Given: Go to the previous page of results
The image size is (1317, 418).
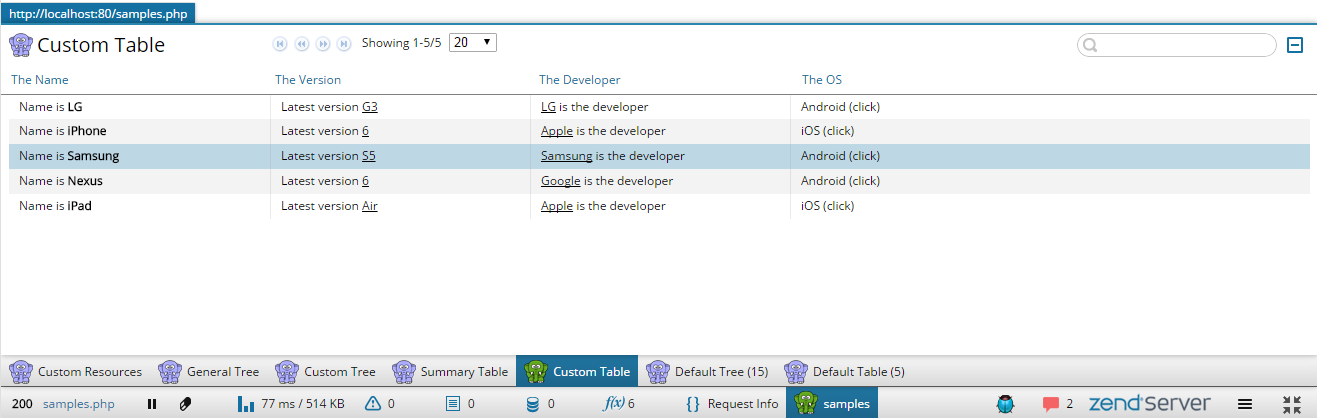Looking at the screenshot, I should tap(302, 44).
